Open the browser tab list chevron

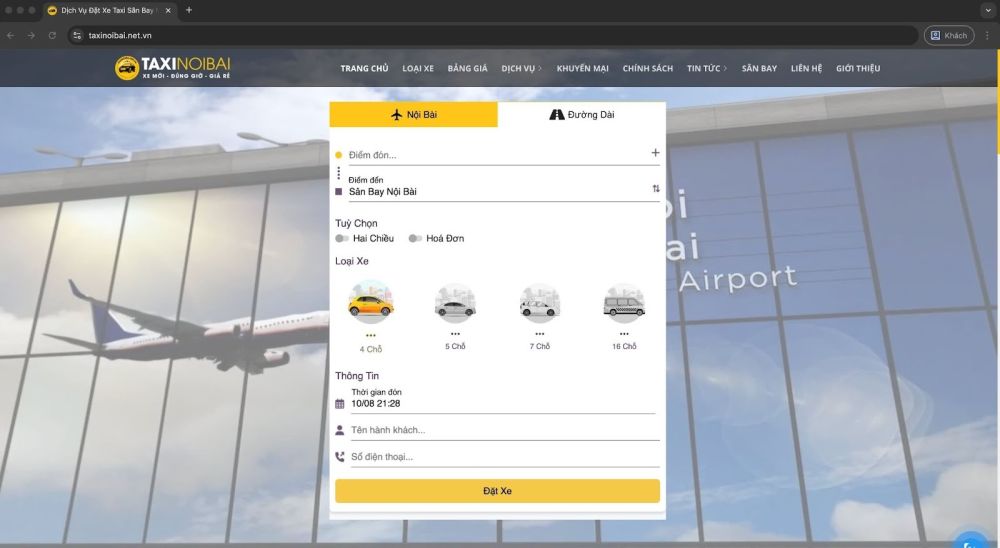point(988,10)
